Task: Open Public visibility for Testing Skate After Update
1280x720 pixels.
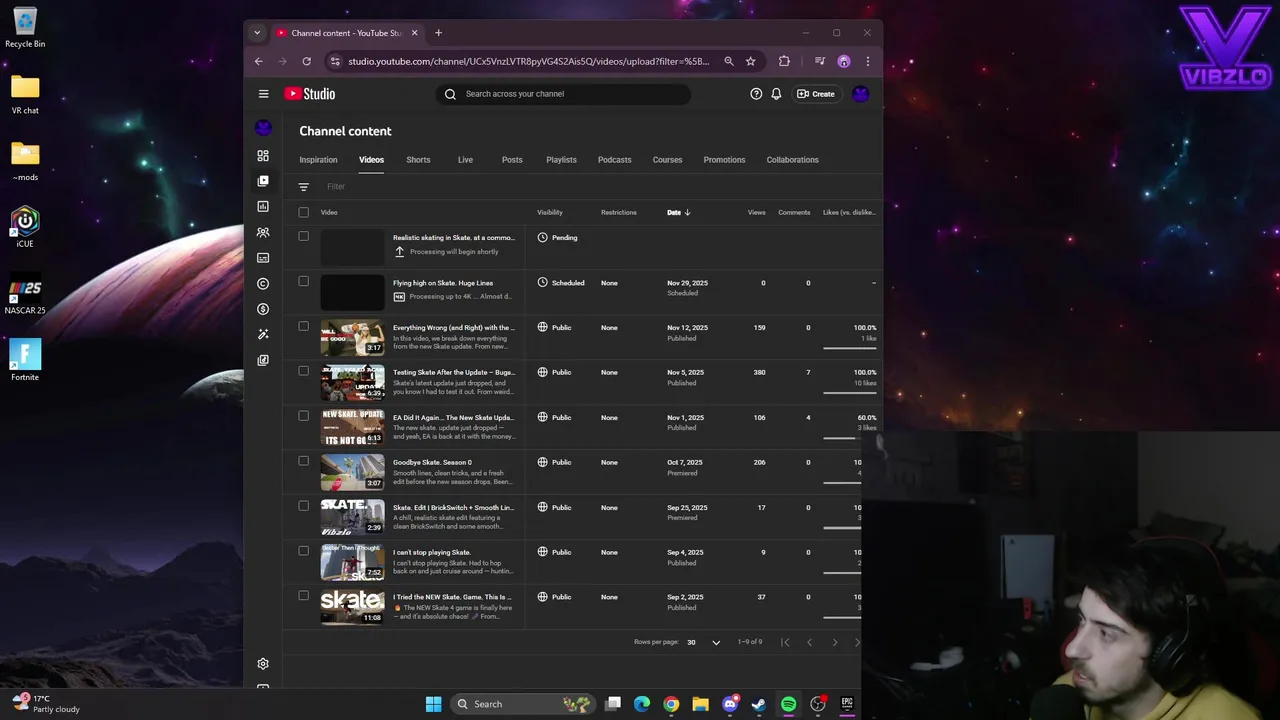Action: (554, 372)
